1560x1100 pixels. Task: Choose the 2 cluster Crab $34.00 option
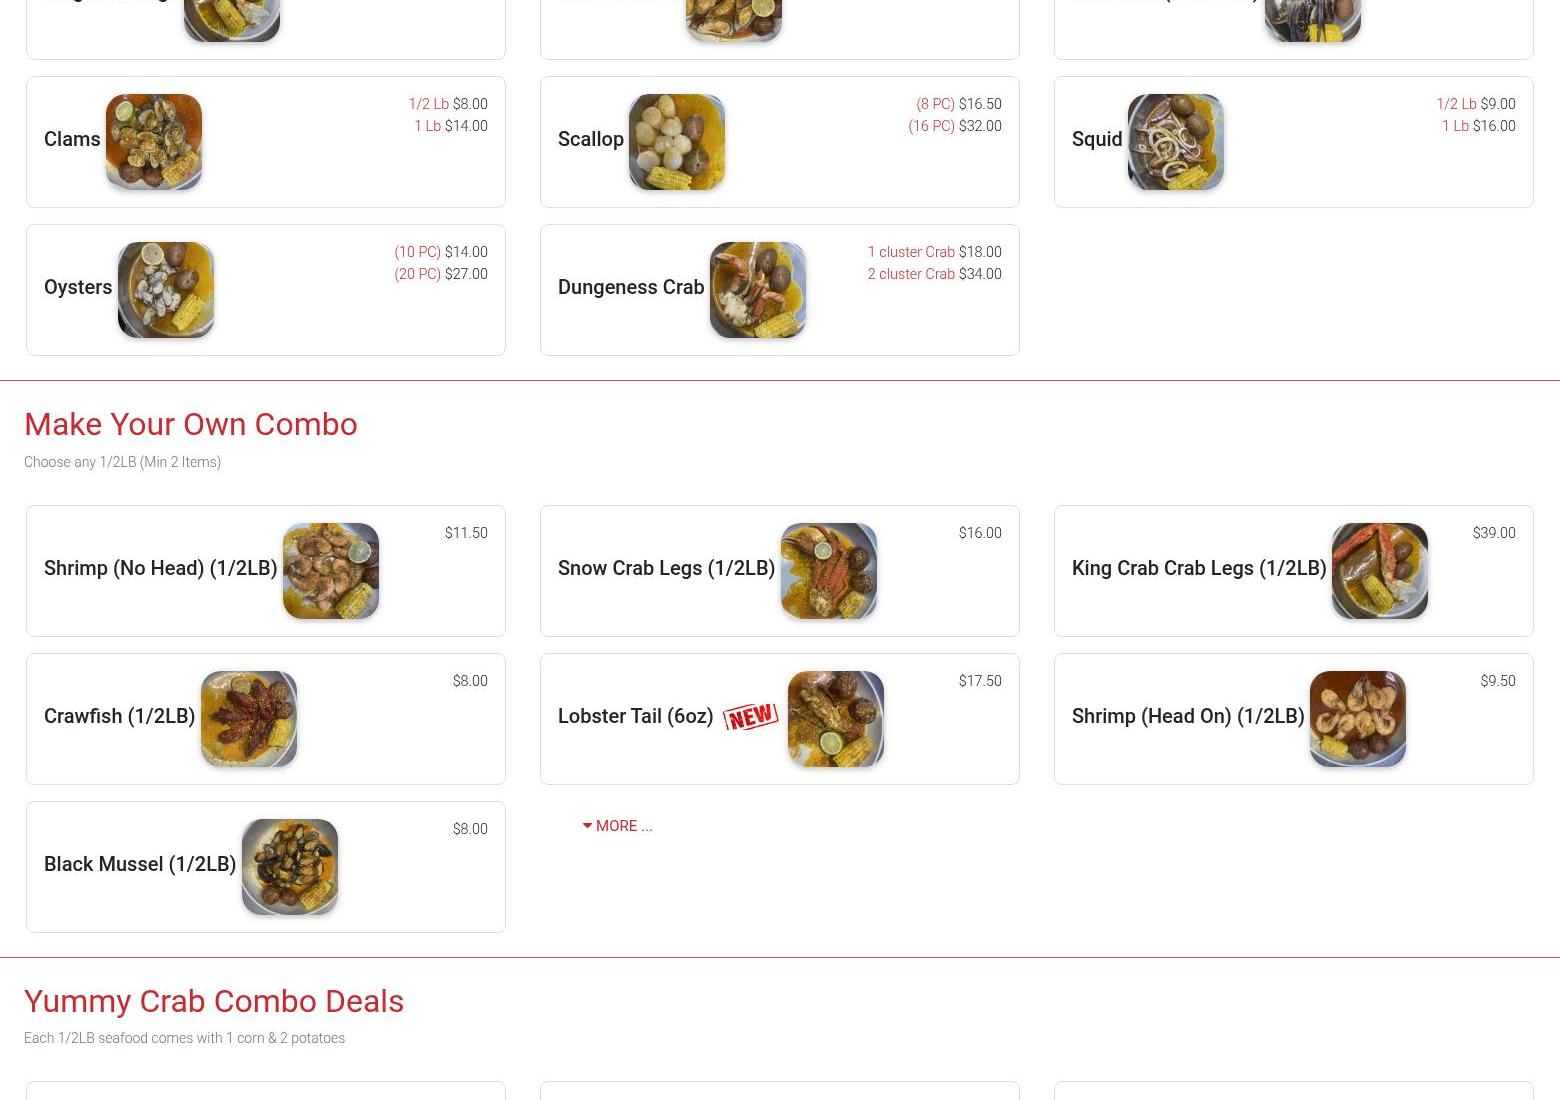(x=934, y=274)
